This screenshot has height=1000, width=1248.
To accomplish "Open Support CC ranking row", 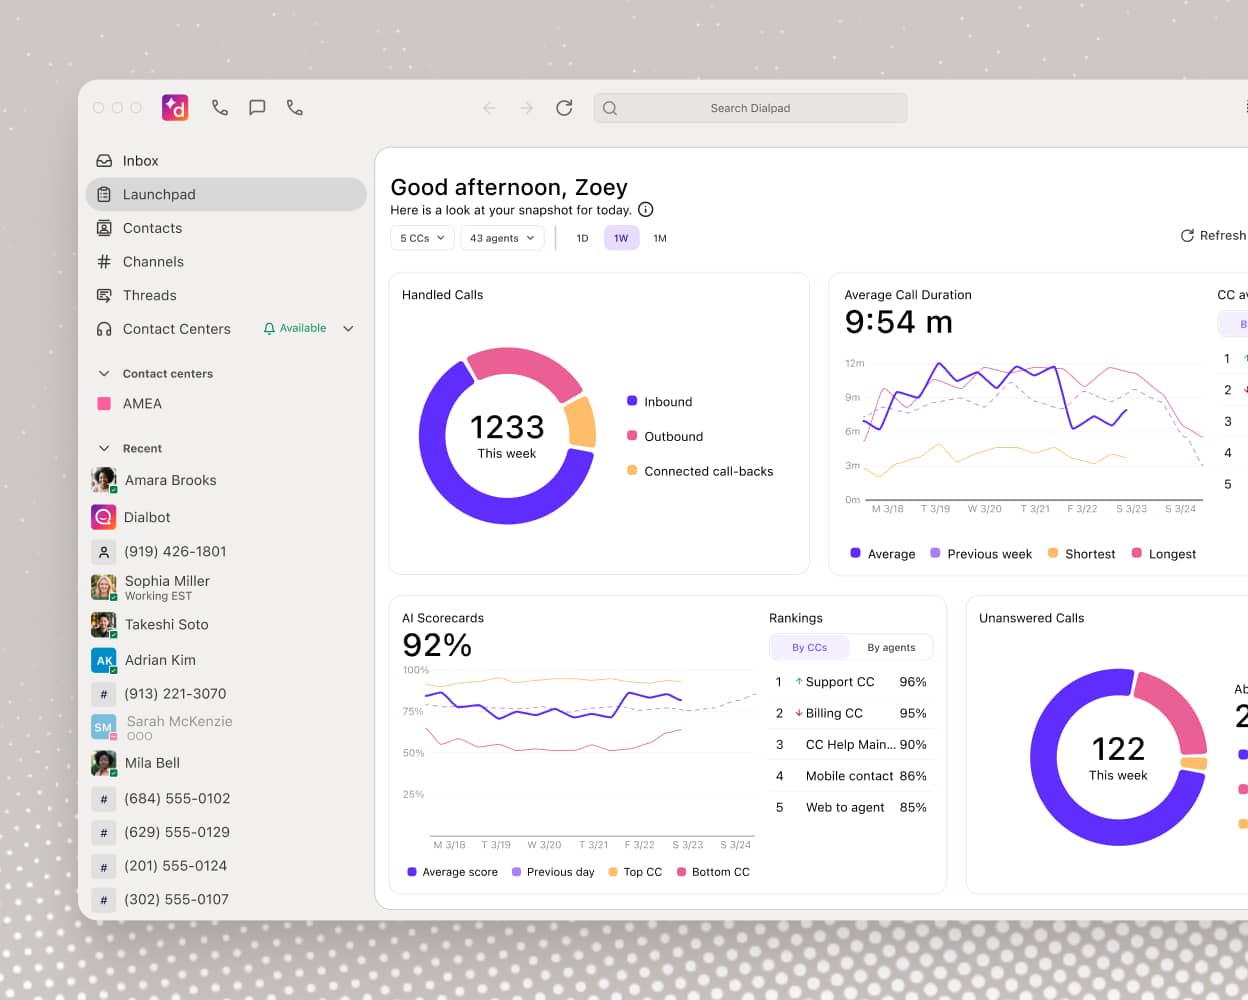I will [x=851, y=682].
